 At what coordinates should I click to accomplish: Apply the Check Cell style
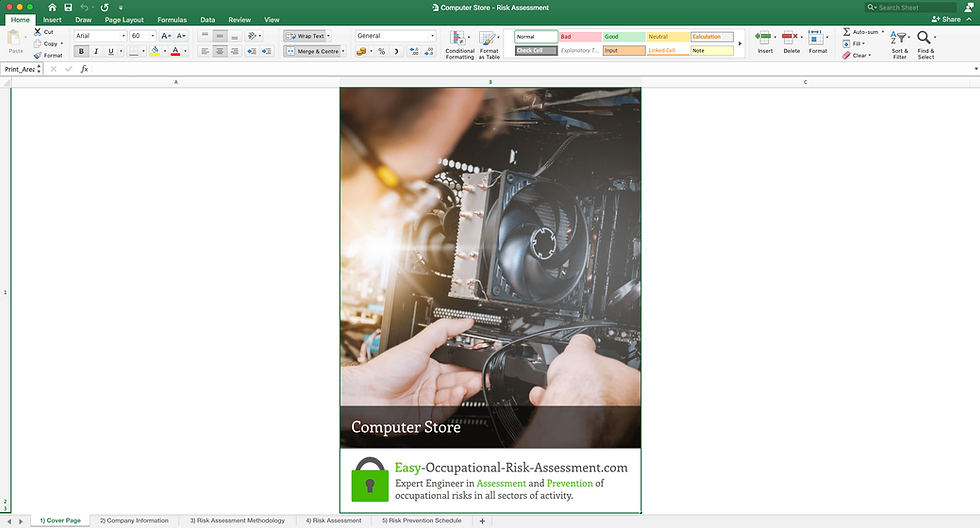point(536,51)
